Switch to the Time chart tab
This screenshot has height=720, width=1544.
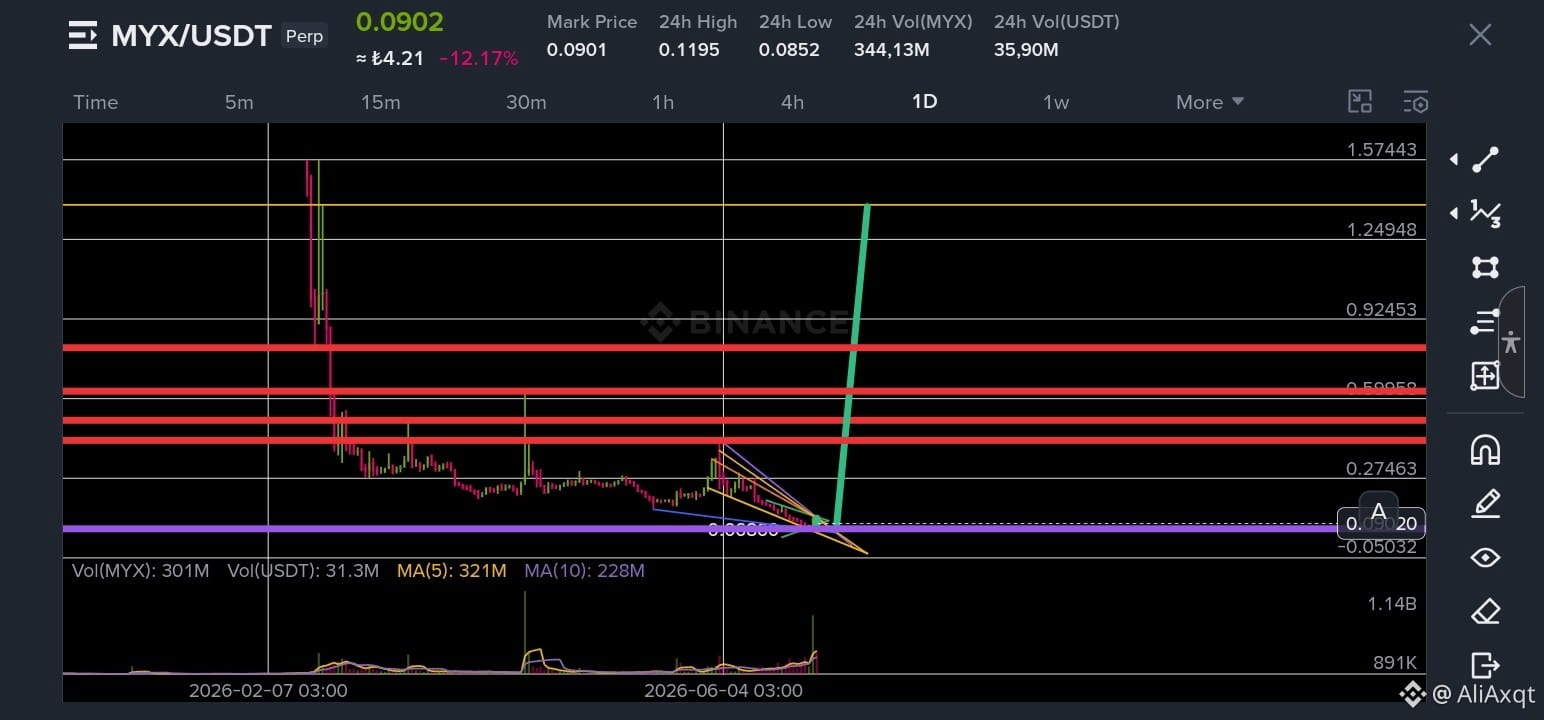pos(96,102)
